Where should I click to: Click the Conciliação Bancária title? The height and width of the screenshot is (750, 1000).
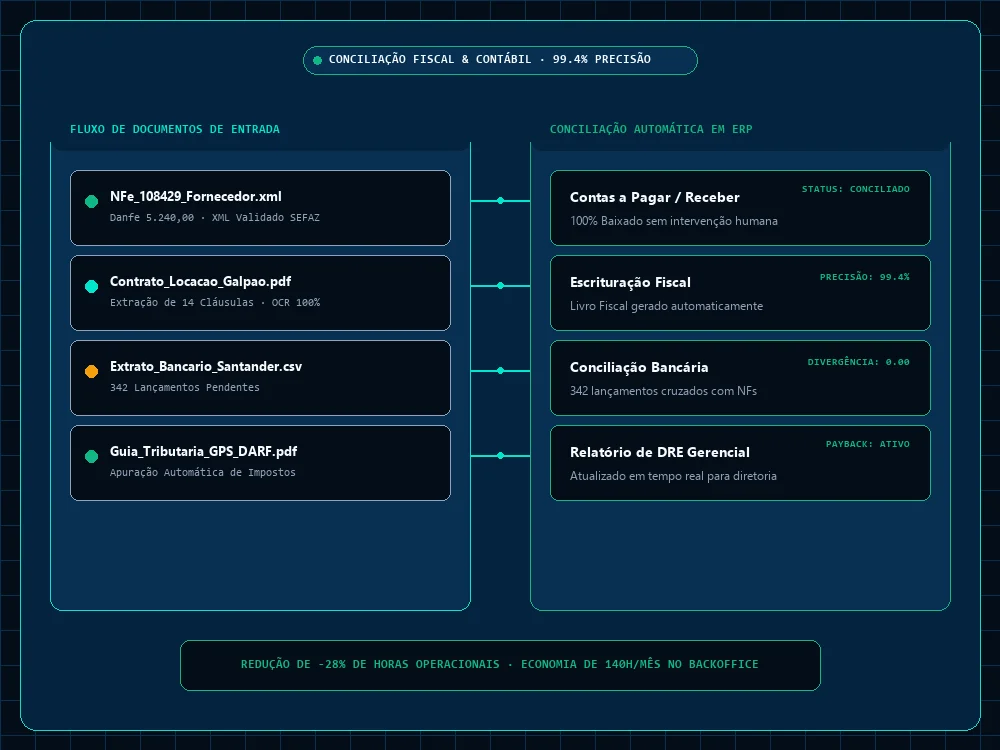[639, 367]
